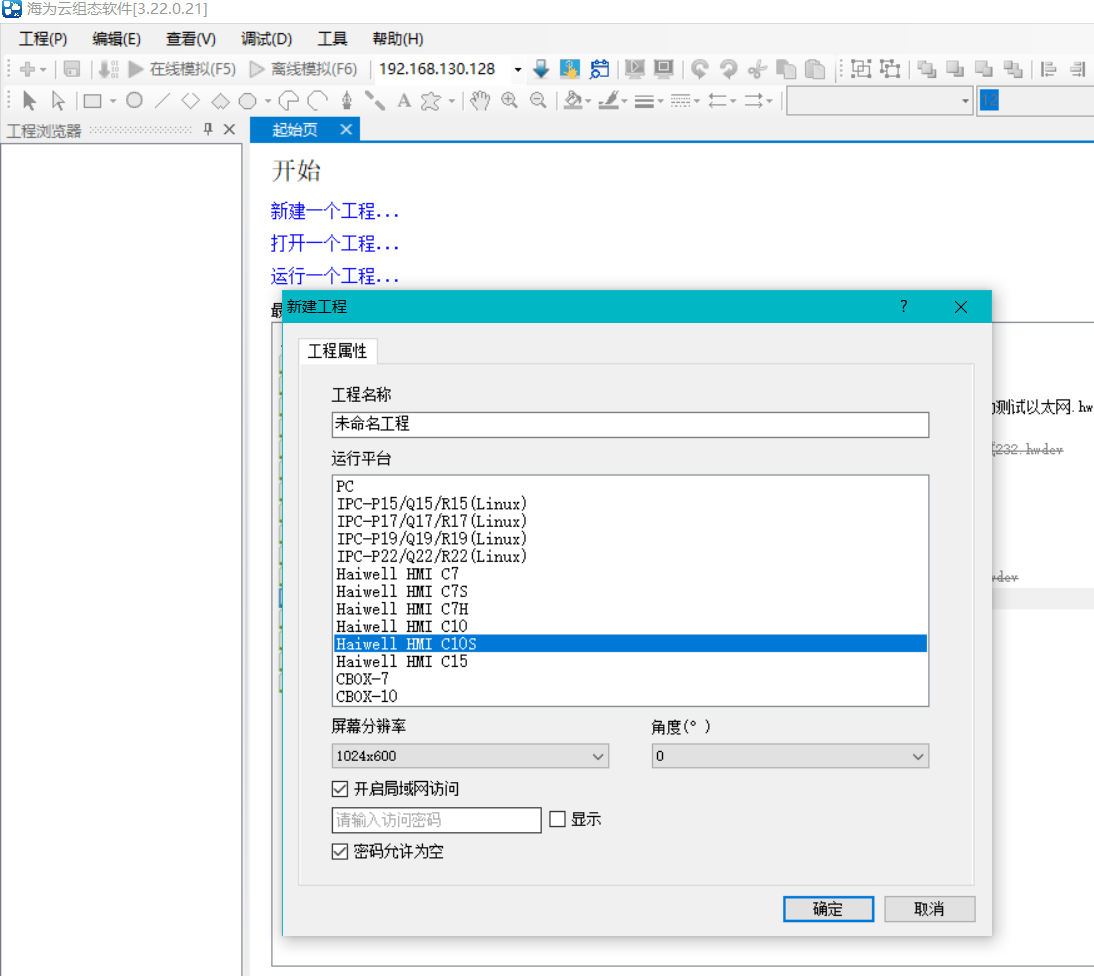Click the touch-hand device icon in toolbar

click(569, 69)
